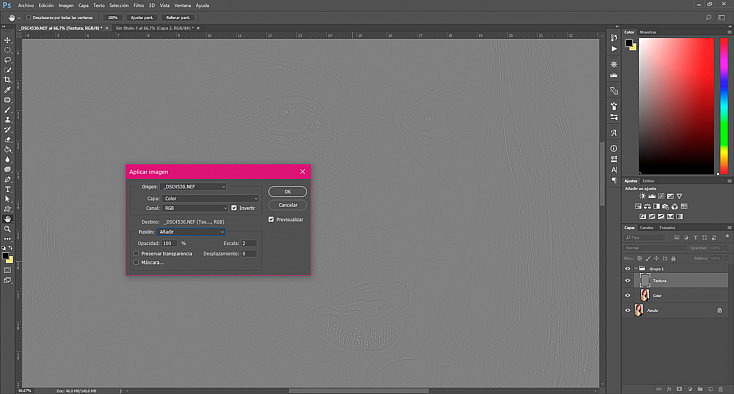Viewport: 734px width, 394px height.
Task: Add a Levels adjustment
Action: coord(652,196)
